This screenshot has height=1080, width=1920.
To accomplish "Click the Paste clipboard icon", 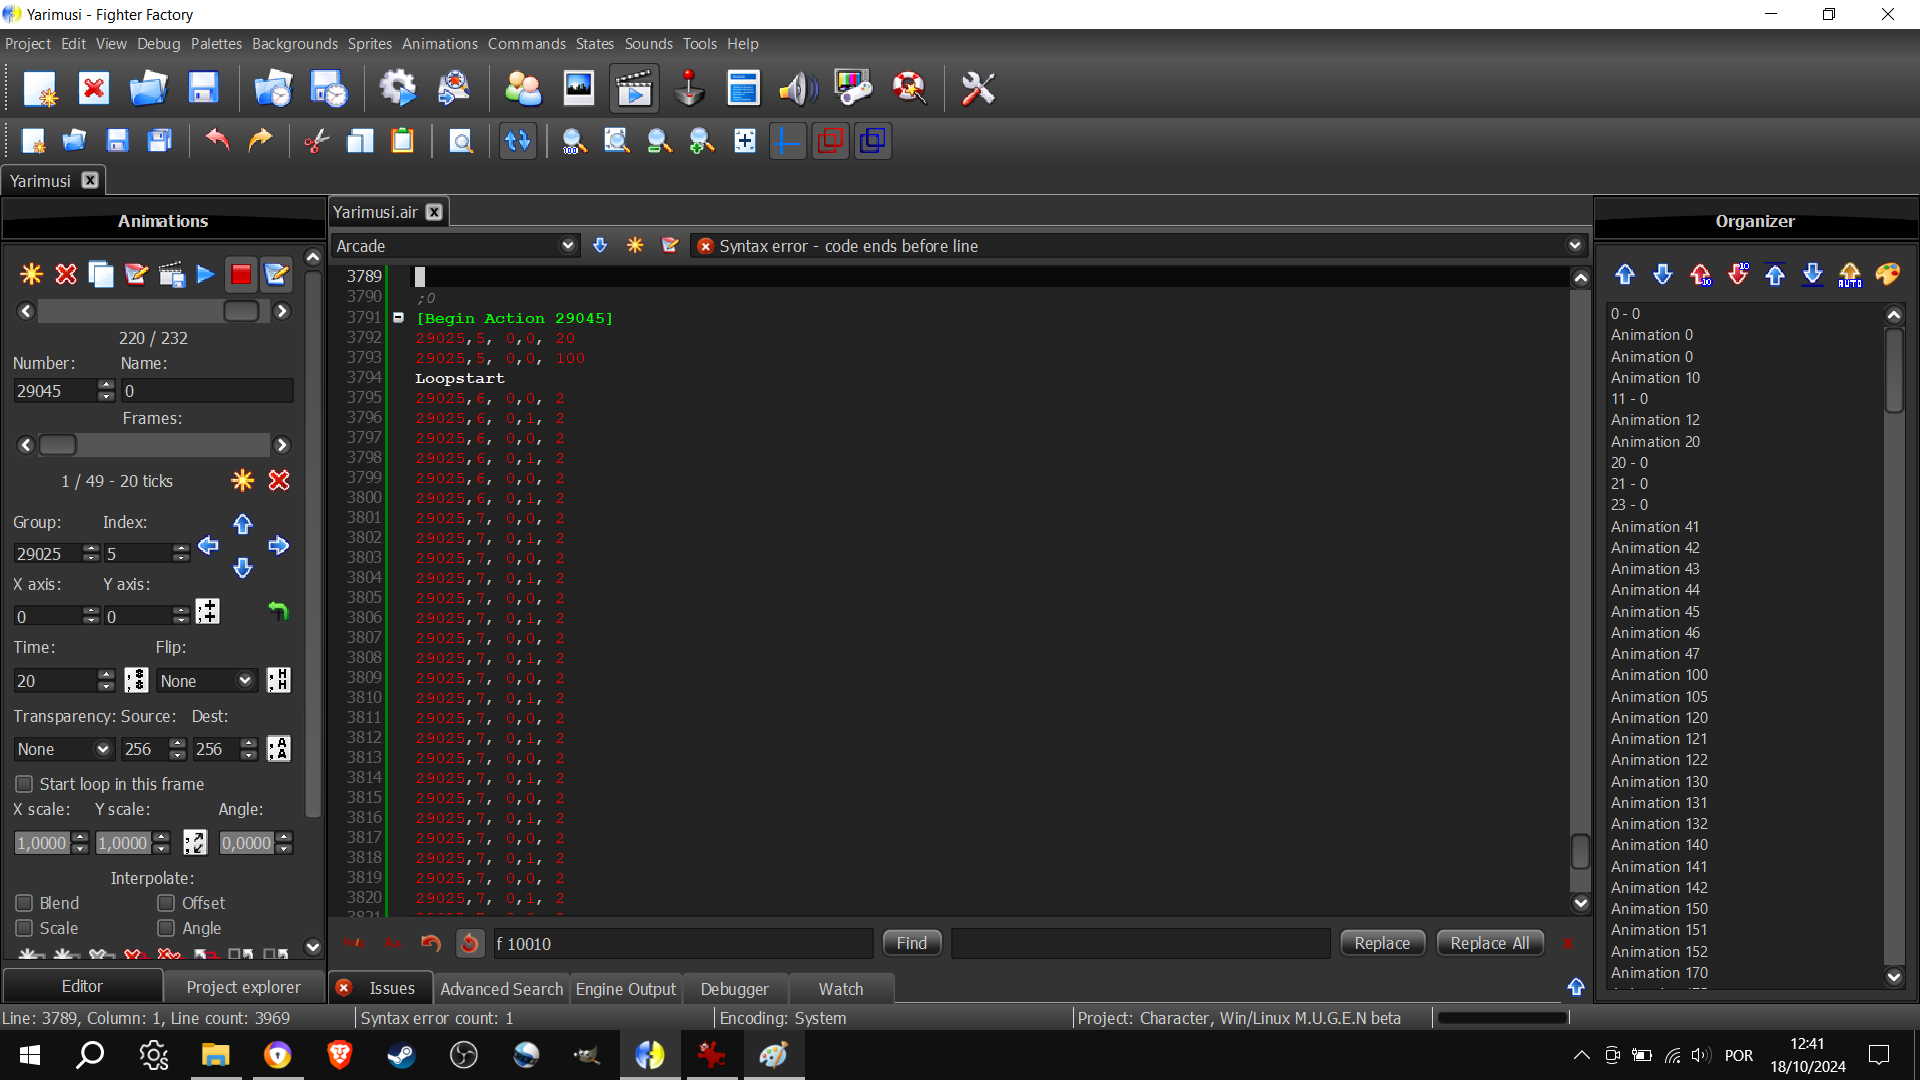I will pyautogui.click(x=403, y=141).
